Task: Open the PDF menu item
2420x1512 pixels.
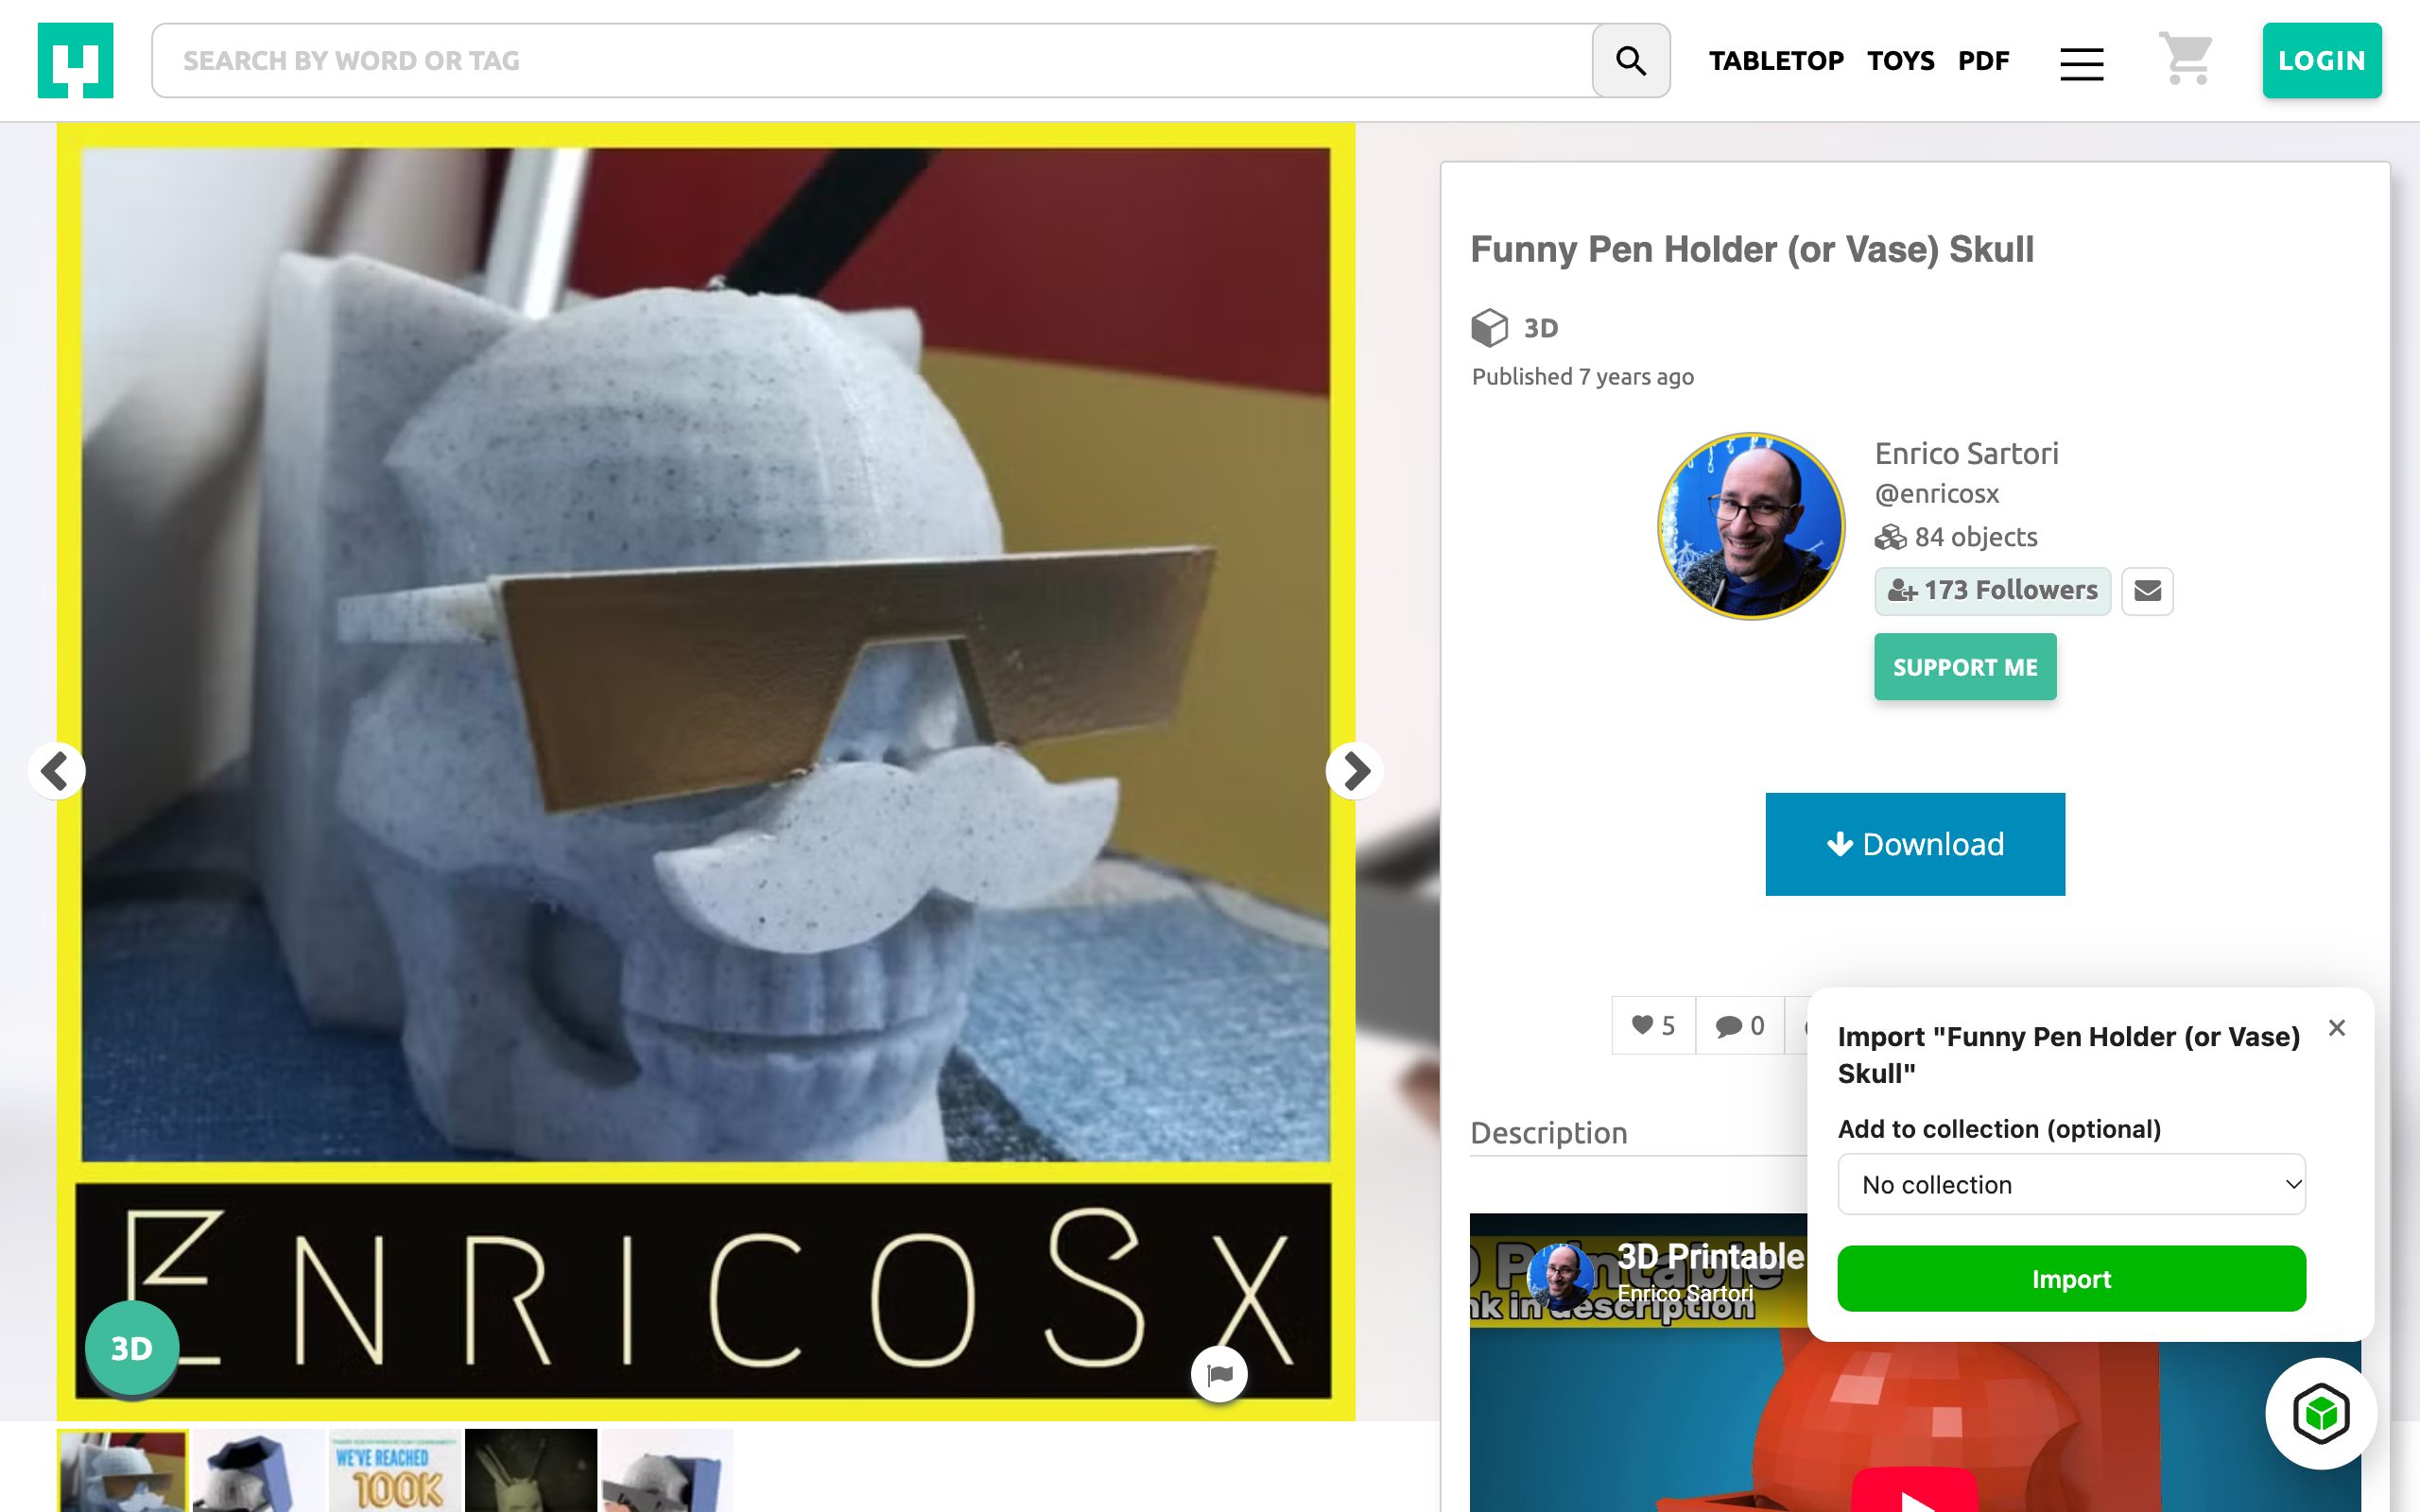Action: point(1983,60)
